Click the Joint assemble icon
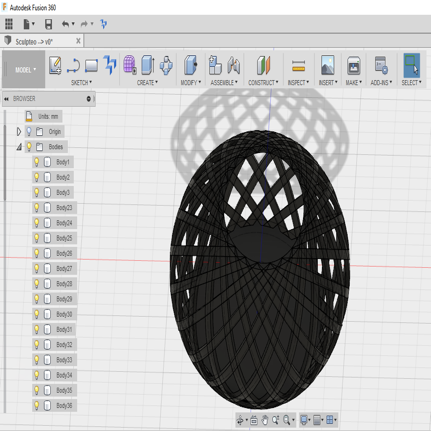This screenshot has height=431, width=431. coord(234,65)
